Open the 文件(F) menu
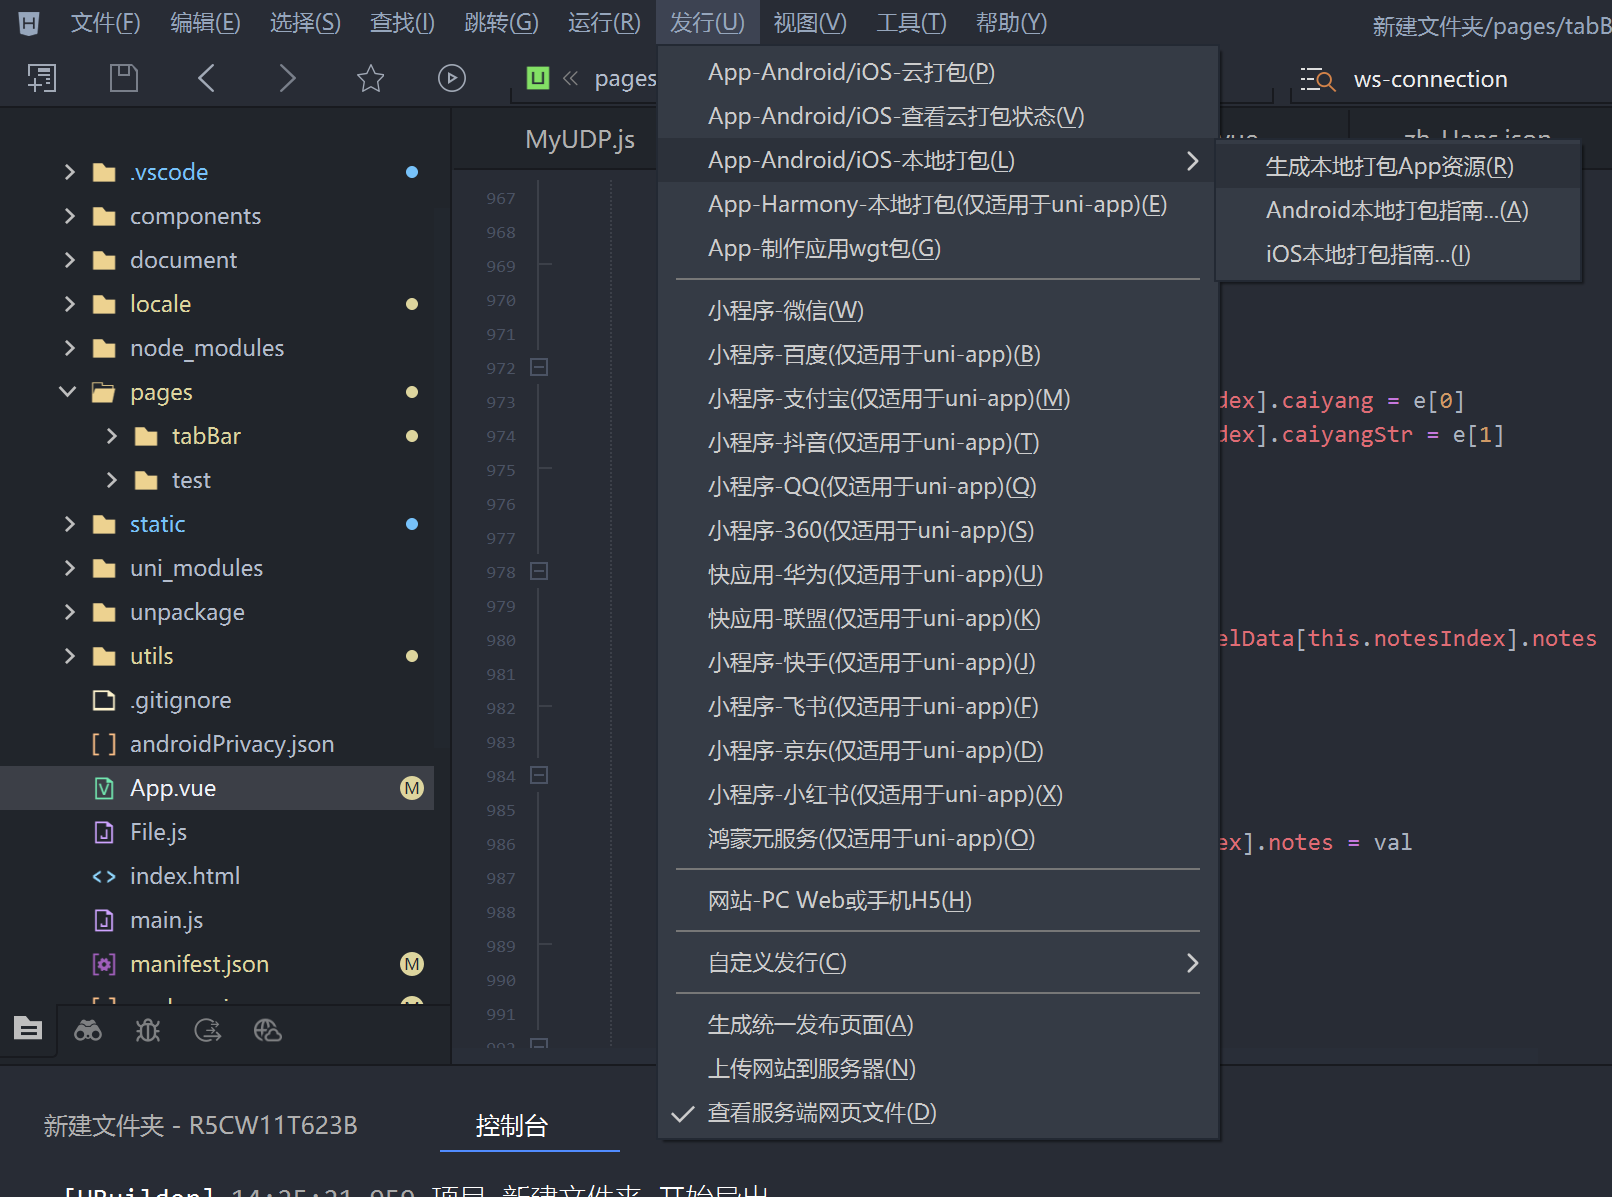The width and height of the screenshot is (1612, 1197). click(x=106, y=23)
